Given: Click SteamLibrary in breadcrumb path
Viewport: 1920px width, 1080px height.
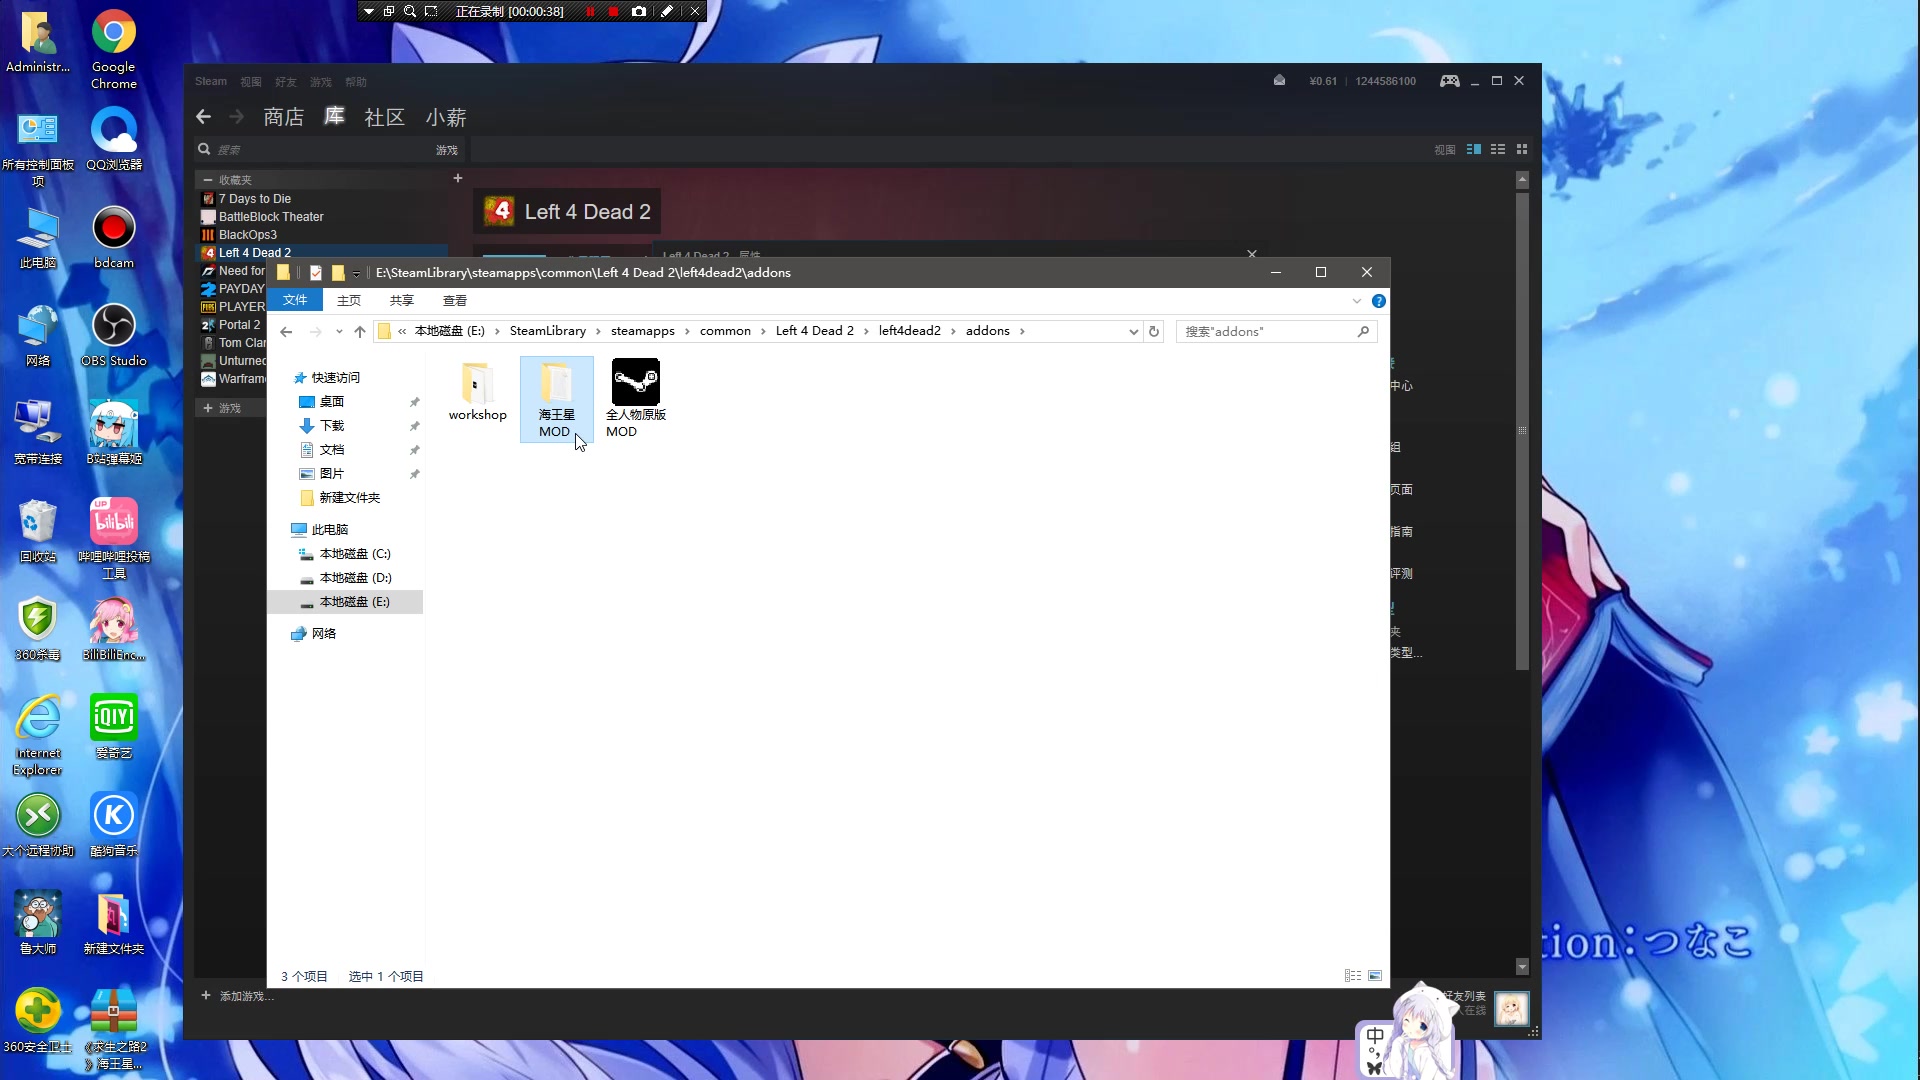Looking at the screenshot, I should [548, 331].
